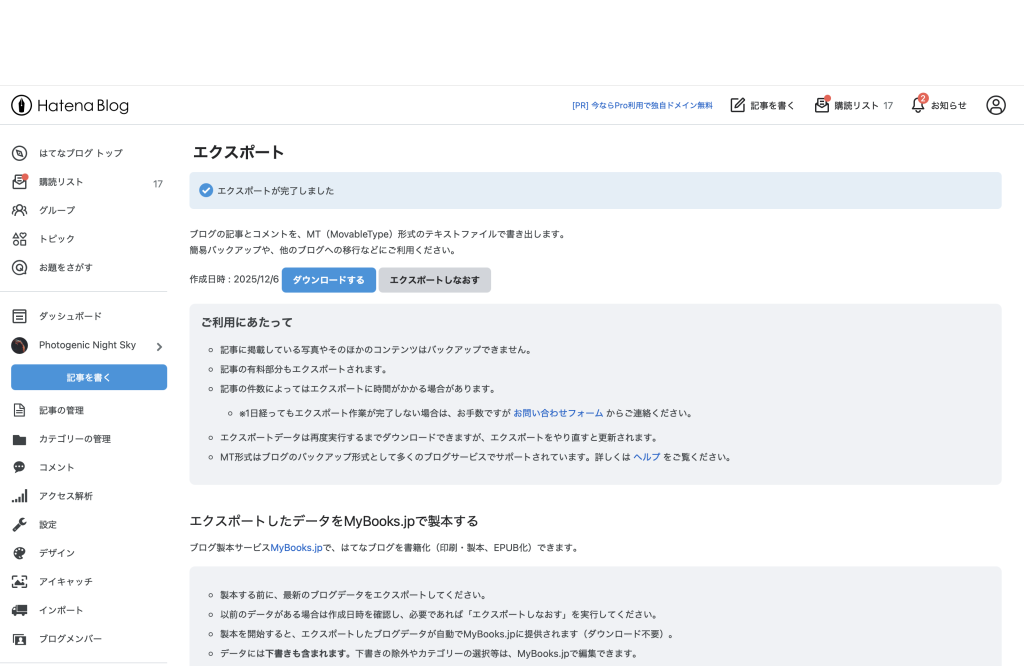Viewport: 1024px width, 666px height.
Task: Click the 記事を書く pencil icon in header
Action: click(x=738, y=105)
